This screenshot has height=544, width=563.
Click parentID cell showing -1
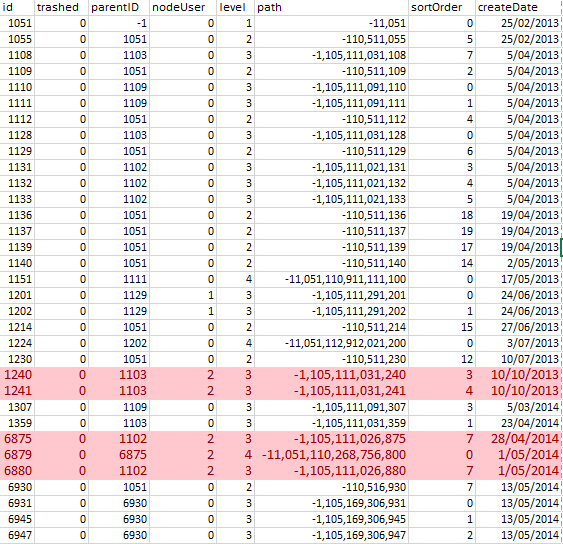click(119, 23)
